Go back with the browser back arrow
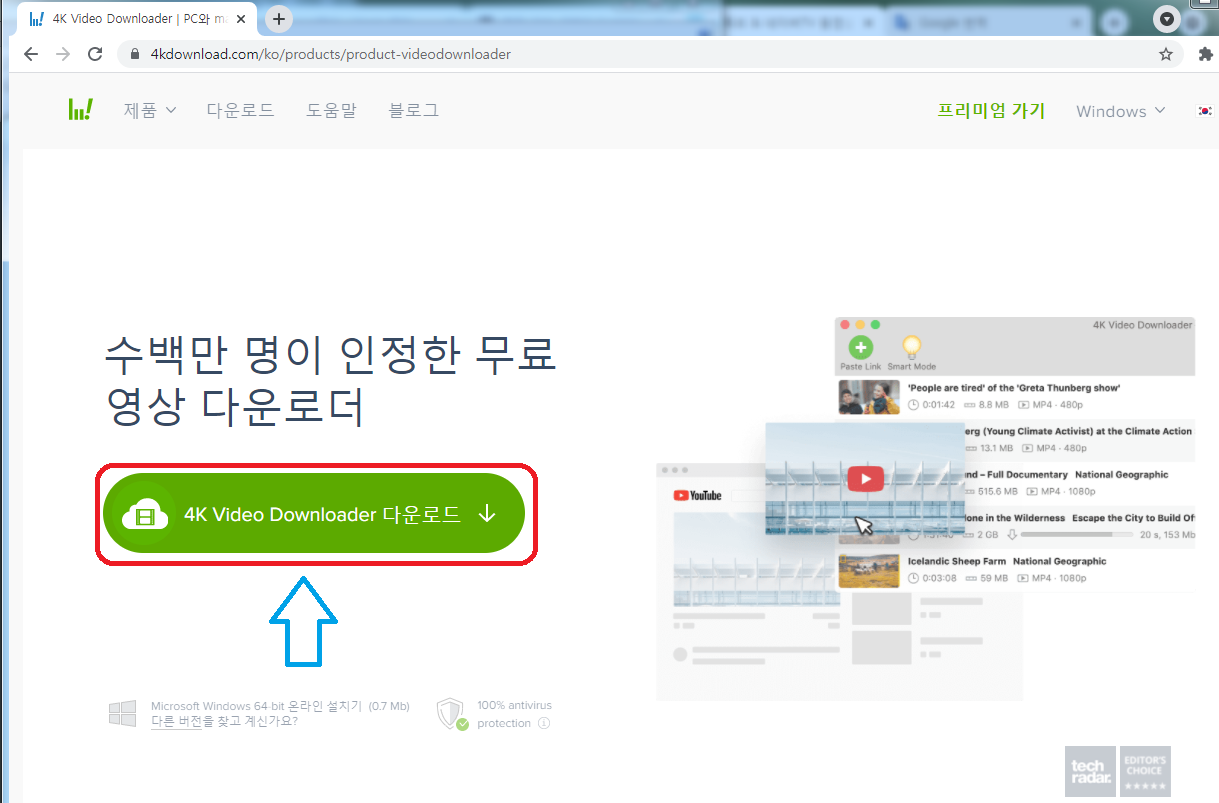 coord(31,54)
